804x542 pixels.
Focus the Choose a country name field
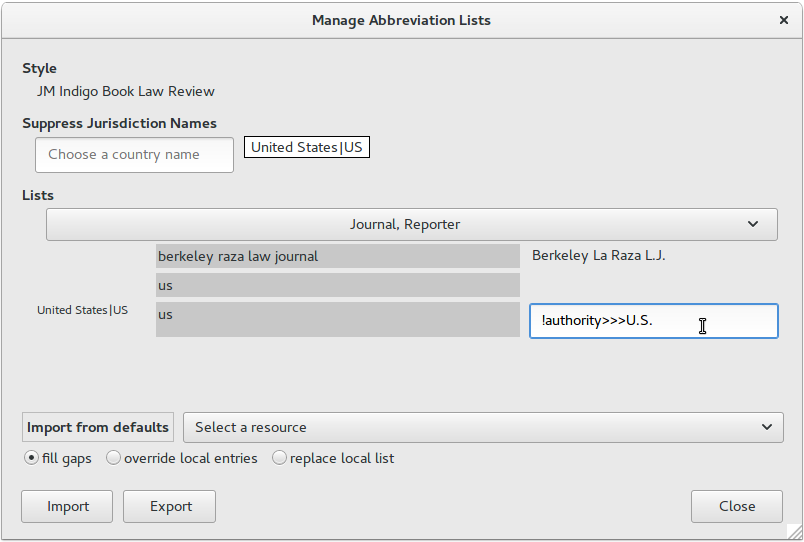tap(134, 155)
